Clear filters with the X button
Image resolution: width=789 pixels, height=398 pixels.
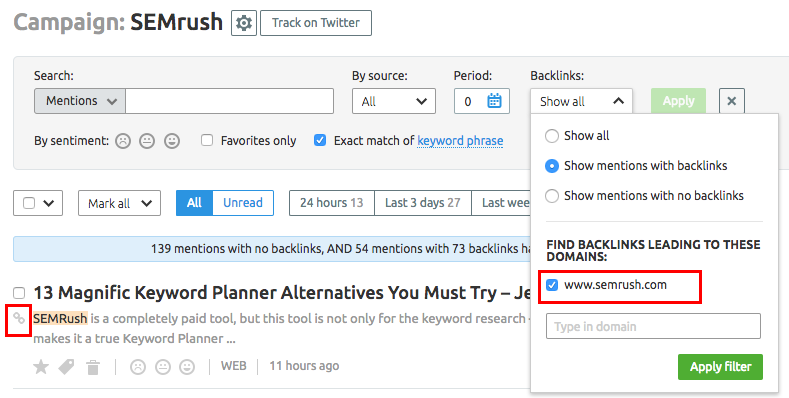coord(732,101)
